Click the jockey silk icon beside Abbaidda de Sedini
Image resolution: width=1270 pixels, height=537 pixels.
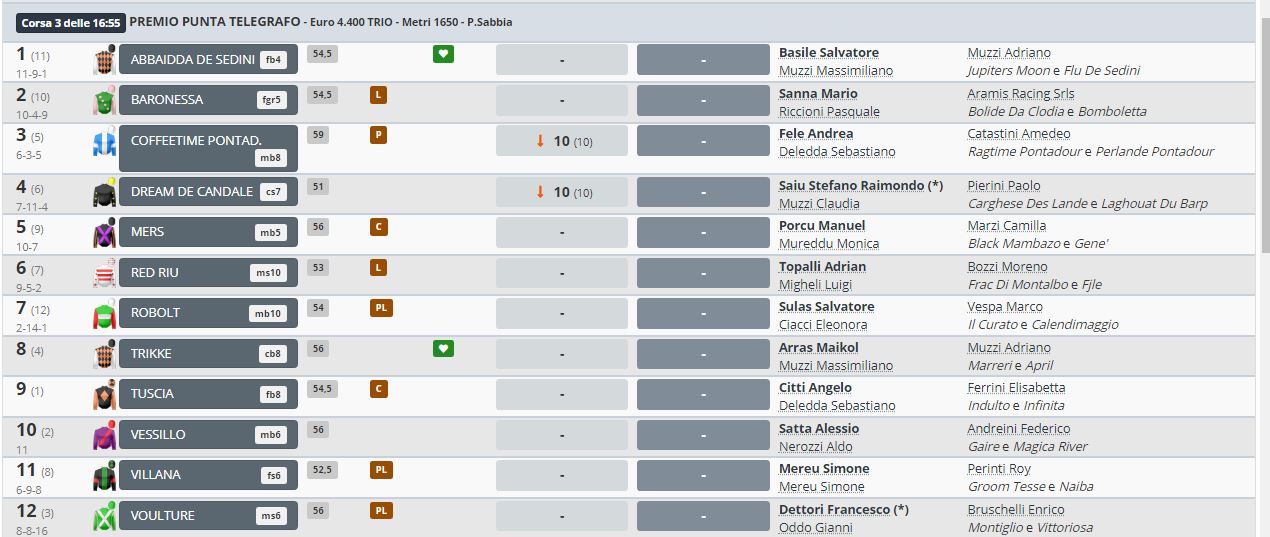pyautogui.click(x=104, y=60)
